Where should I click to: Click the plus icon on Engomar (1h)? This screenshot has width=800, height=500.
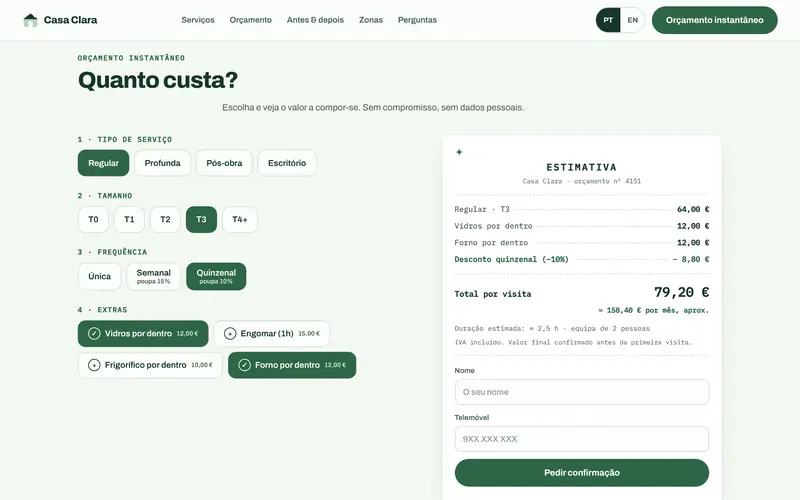click(x=230, y=334)
